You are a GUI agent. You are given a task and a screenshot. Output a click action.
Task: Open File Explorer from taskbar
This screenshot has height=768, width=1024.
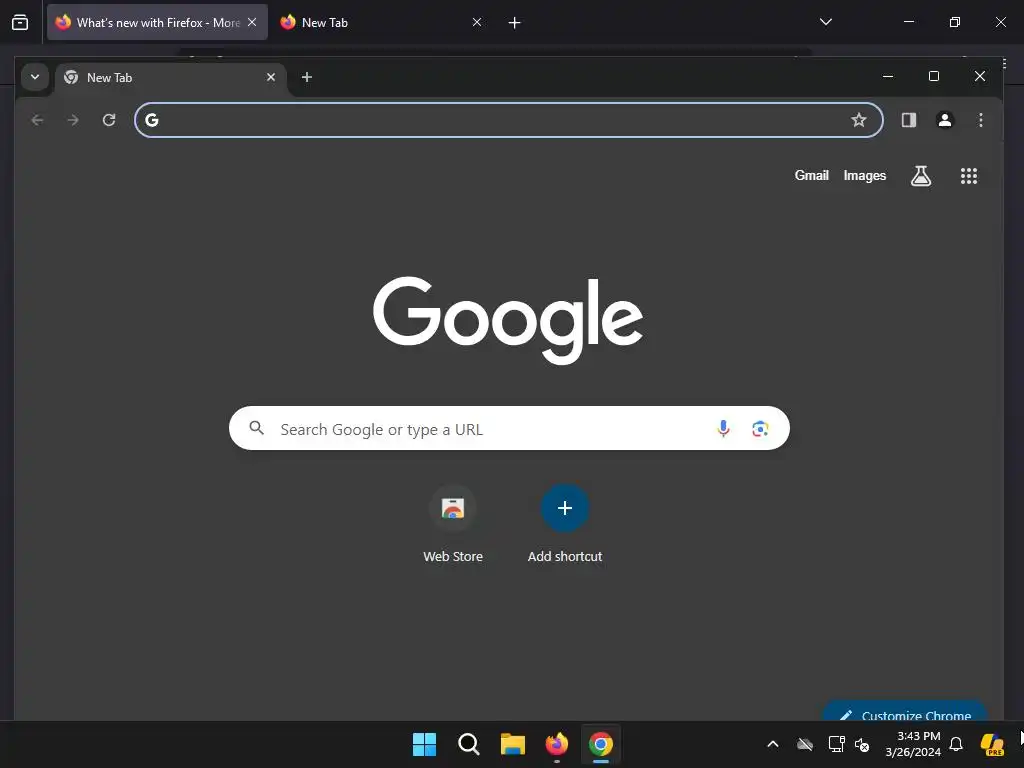tap(513, 744)
